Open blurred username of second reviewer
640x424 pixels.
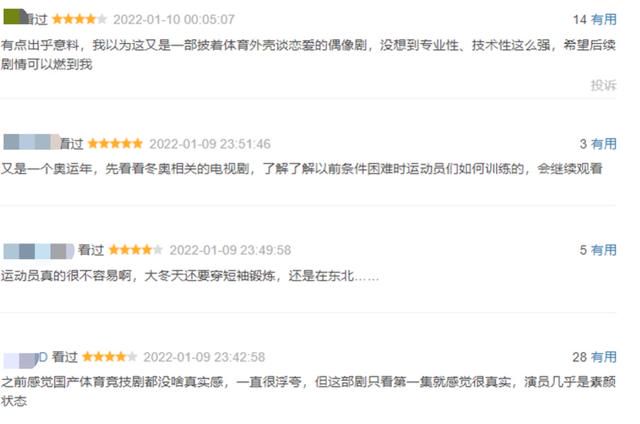tap(32, 142)
